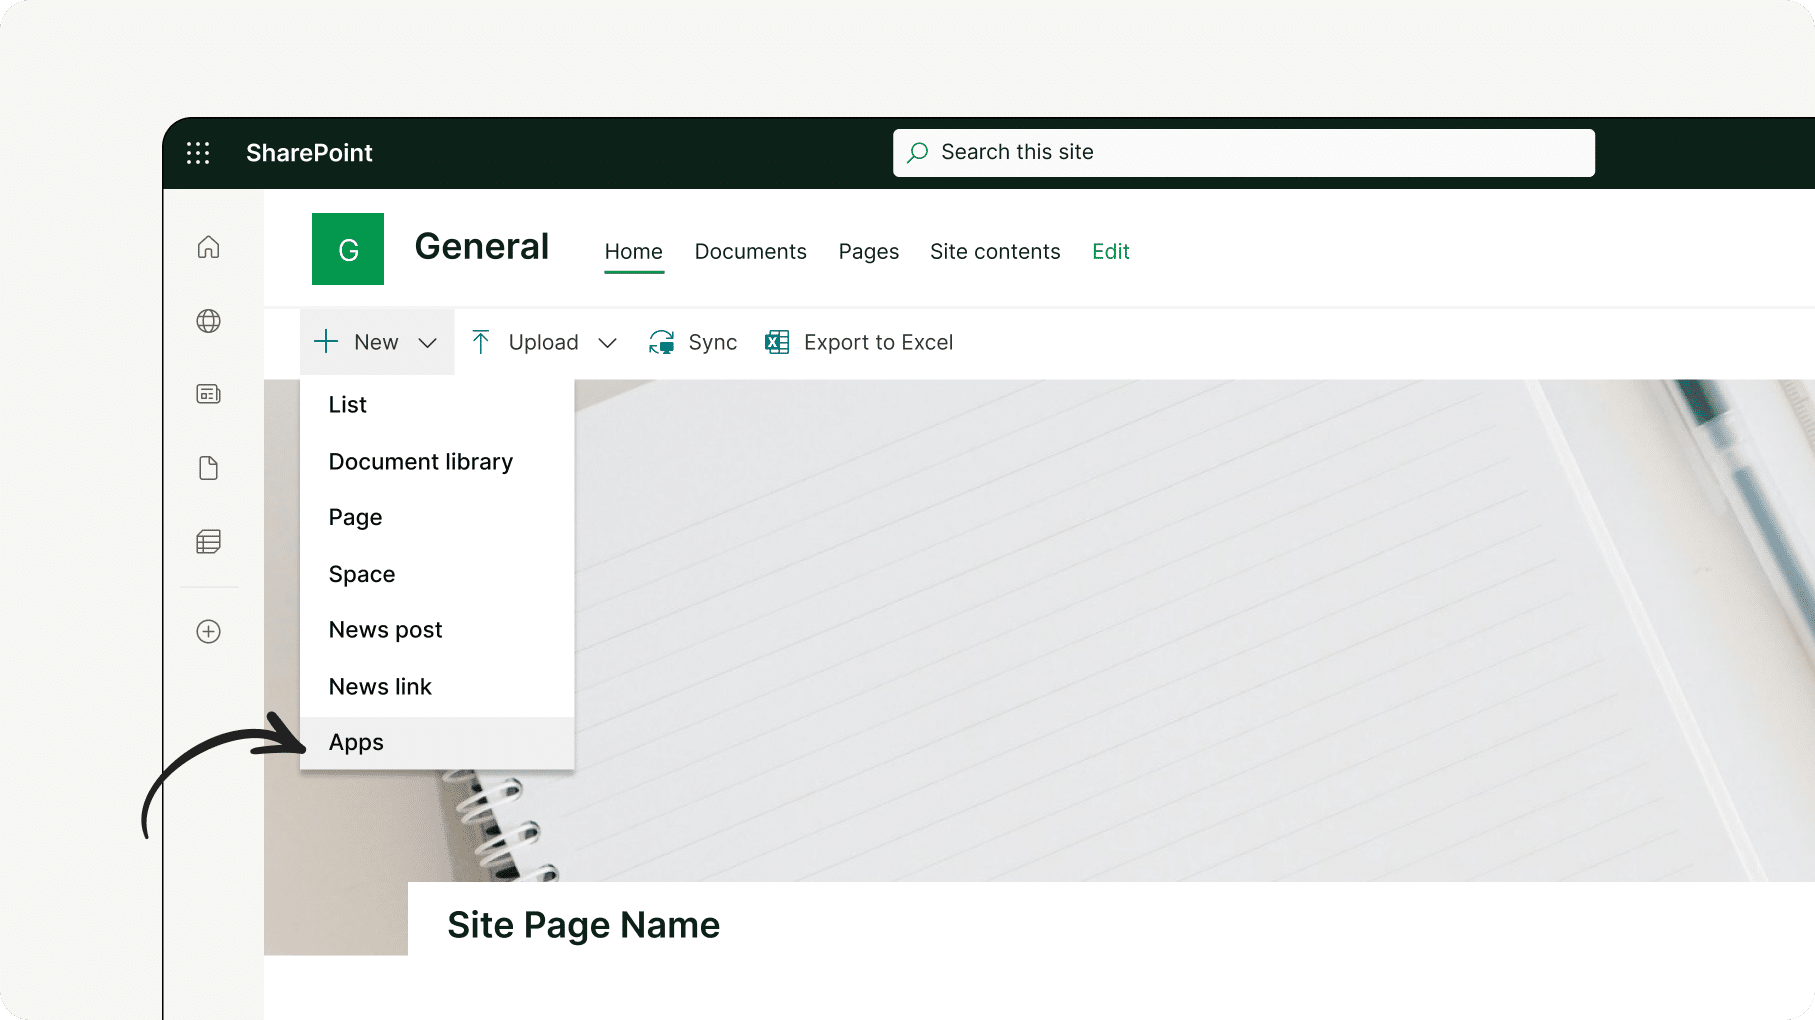
Task: Choose Page in the New menu
Action: pos(437,518)
